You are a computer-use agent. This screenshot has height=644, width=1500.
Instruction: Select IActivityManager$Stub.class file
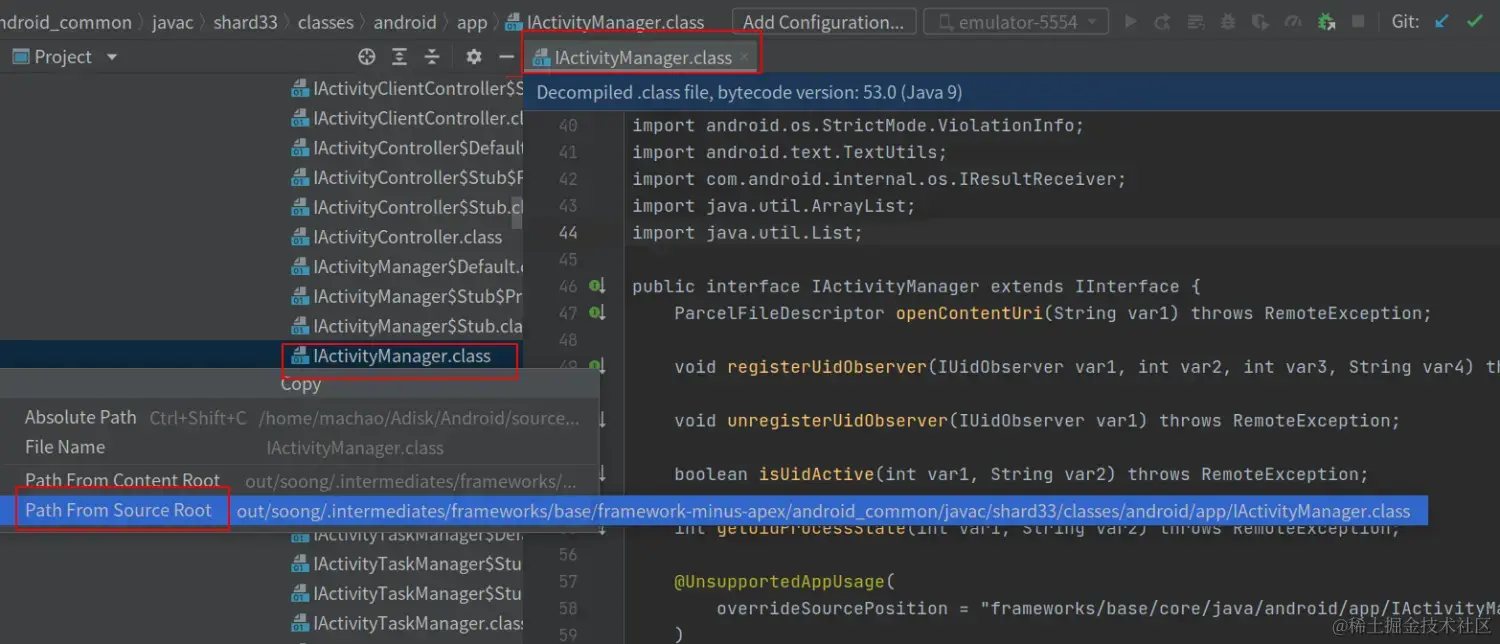406,326
